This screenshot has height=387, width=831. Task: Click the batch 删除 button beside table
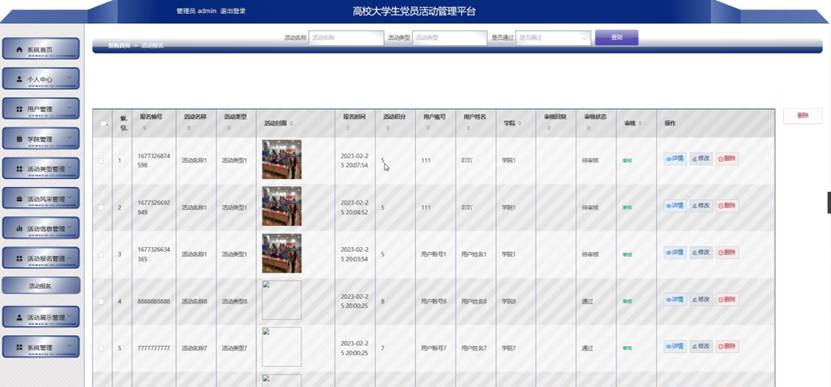pyautogui.click(x=802, y=116)
